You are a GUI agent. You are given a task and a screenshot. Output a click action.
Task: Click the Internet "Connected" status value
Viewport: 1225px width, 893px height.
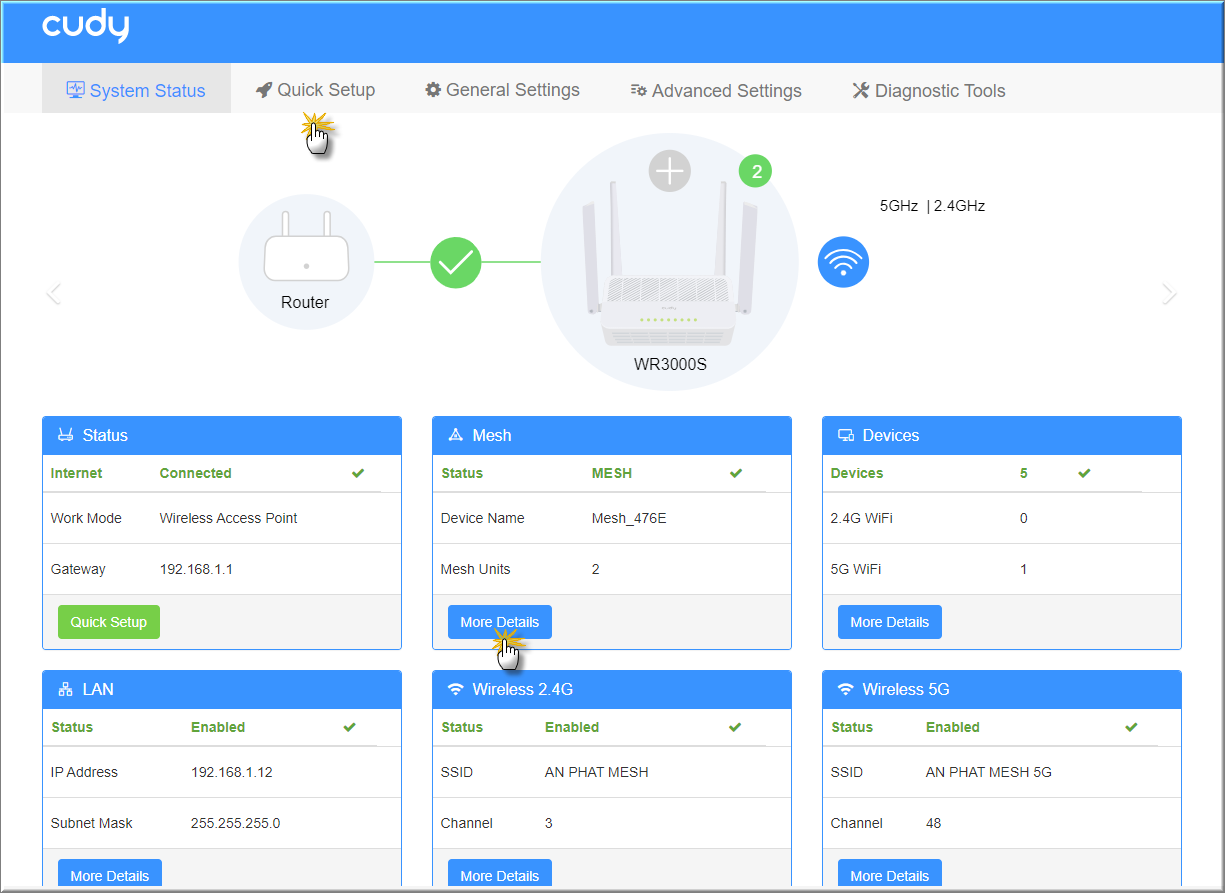(196, 474)
